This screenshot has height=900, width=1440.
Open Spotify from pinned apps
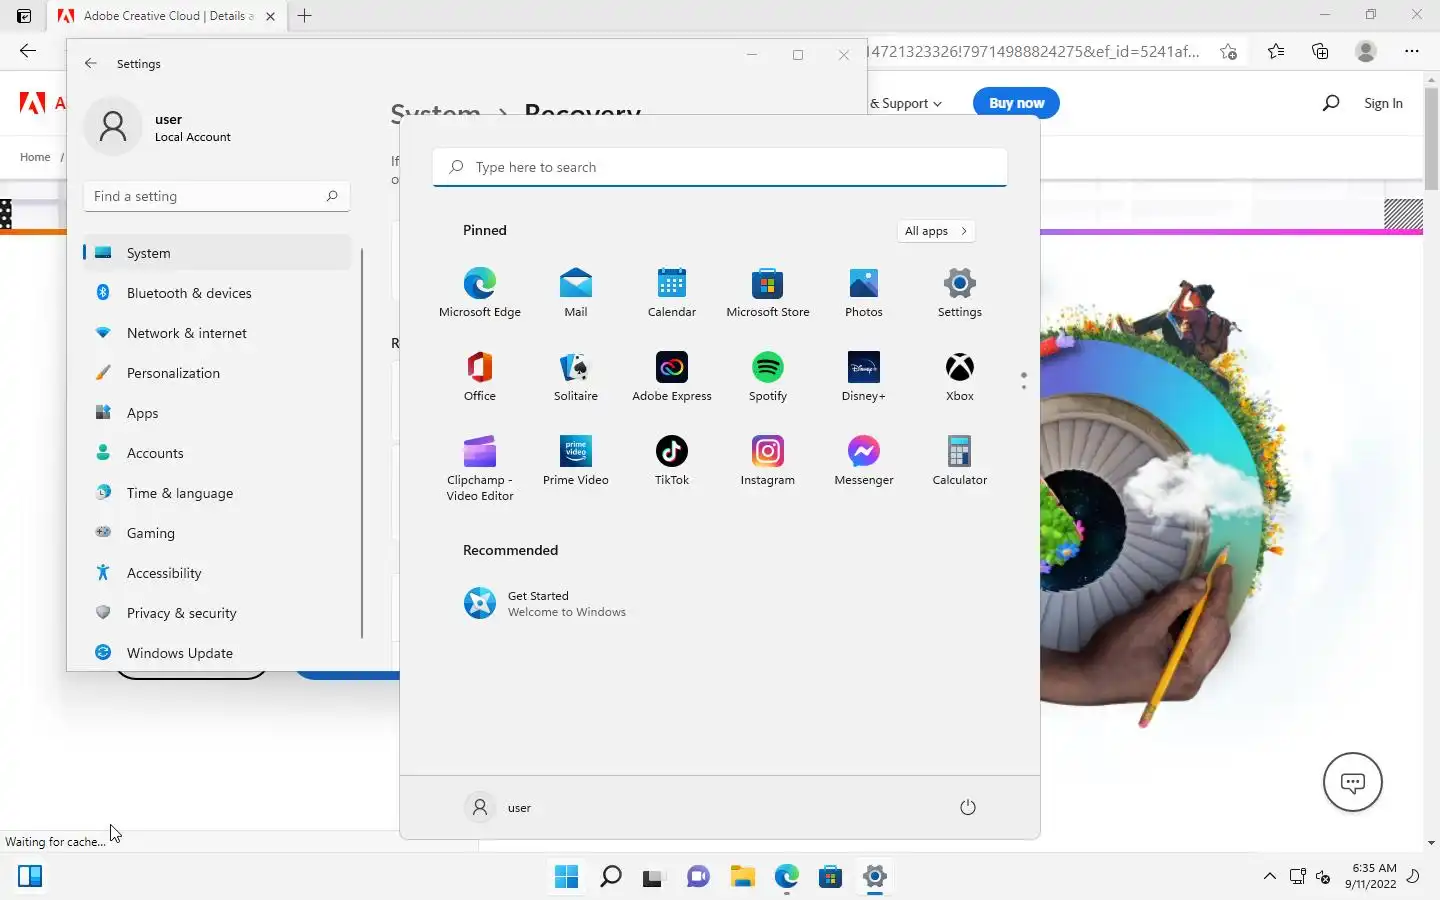coord(768,376)
